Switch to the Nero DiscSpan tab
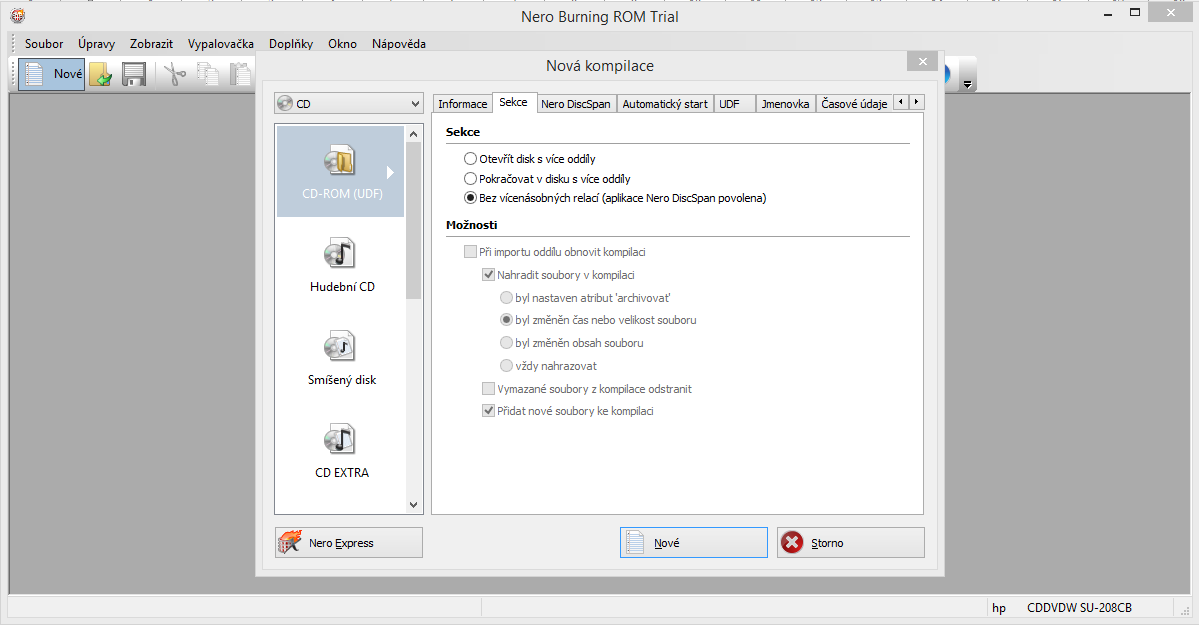This screenshot has height=625, width=1199. (x=576, y=104)
